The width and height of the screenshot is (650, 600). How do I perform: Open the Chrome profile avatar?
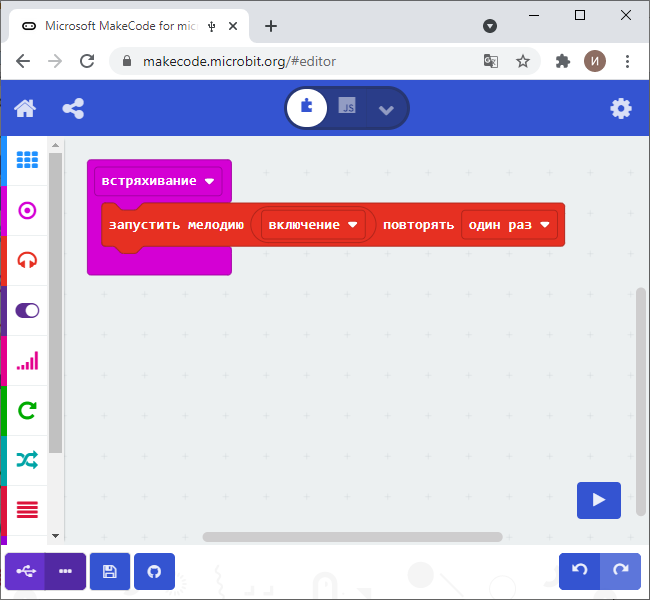[595, 61]
